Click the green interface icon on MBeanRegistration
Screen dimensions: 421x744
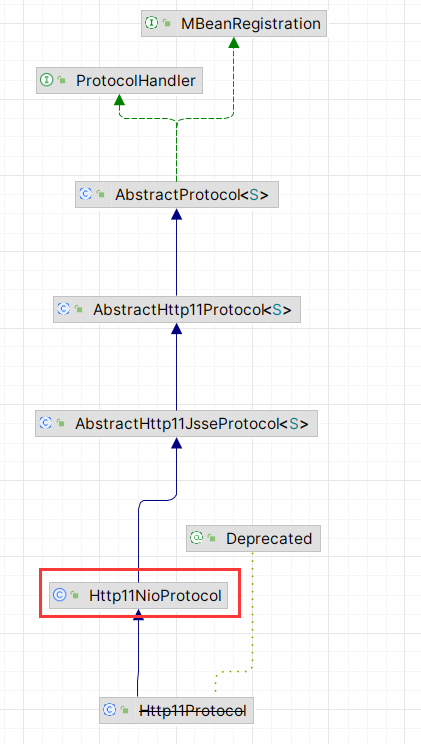coord(151,23)
